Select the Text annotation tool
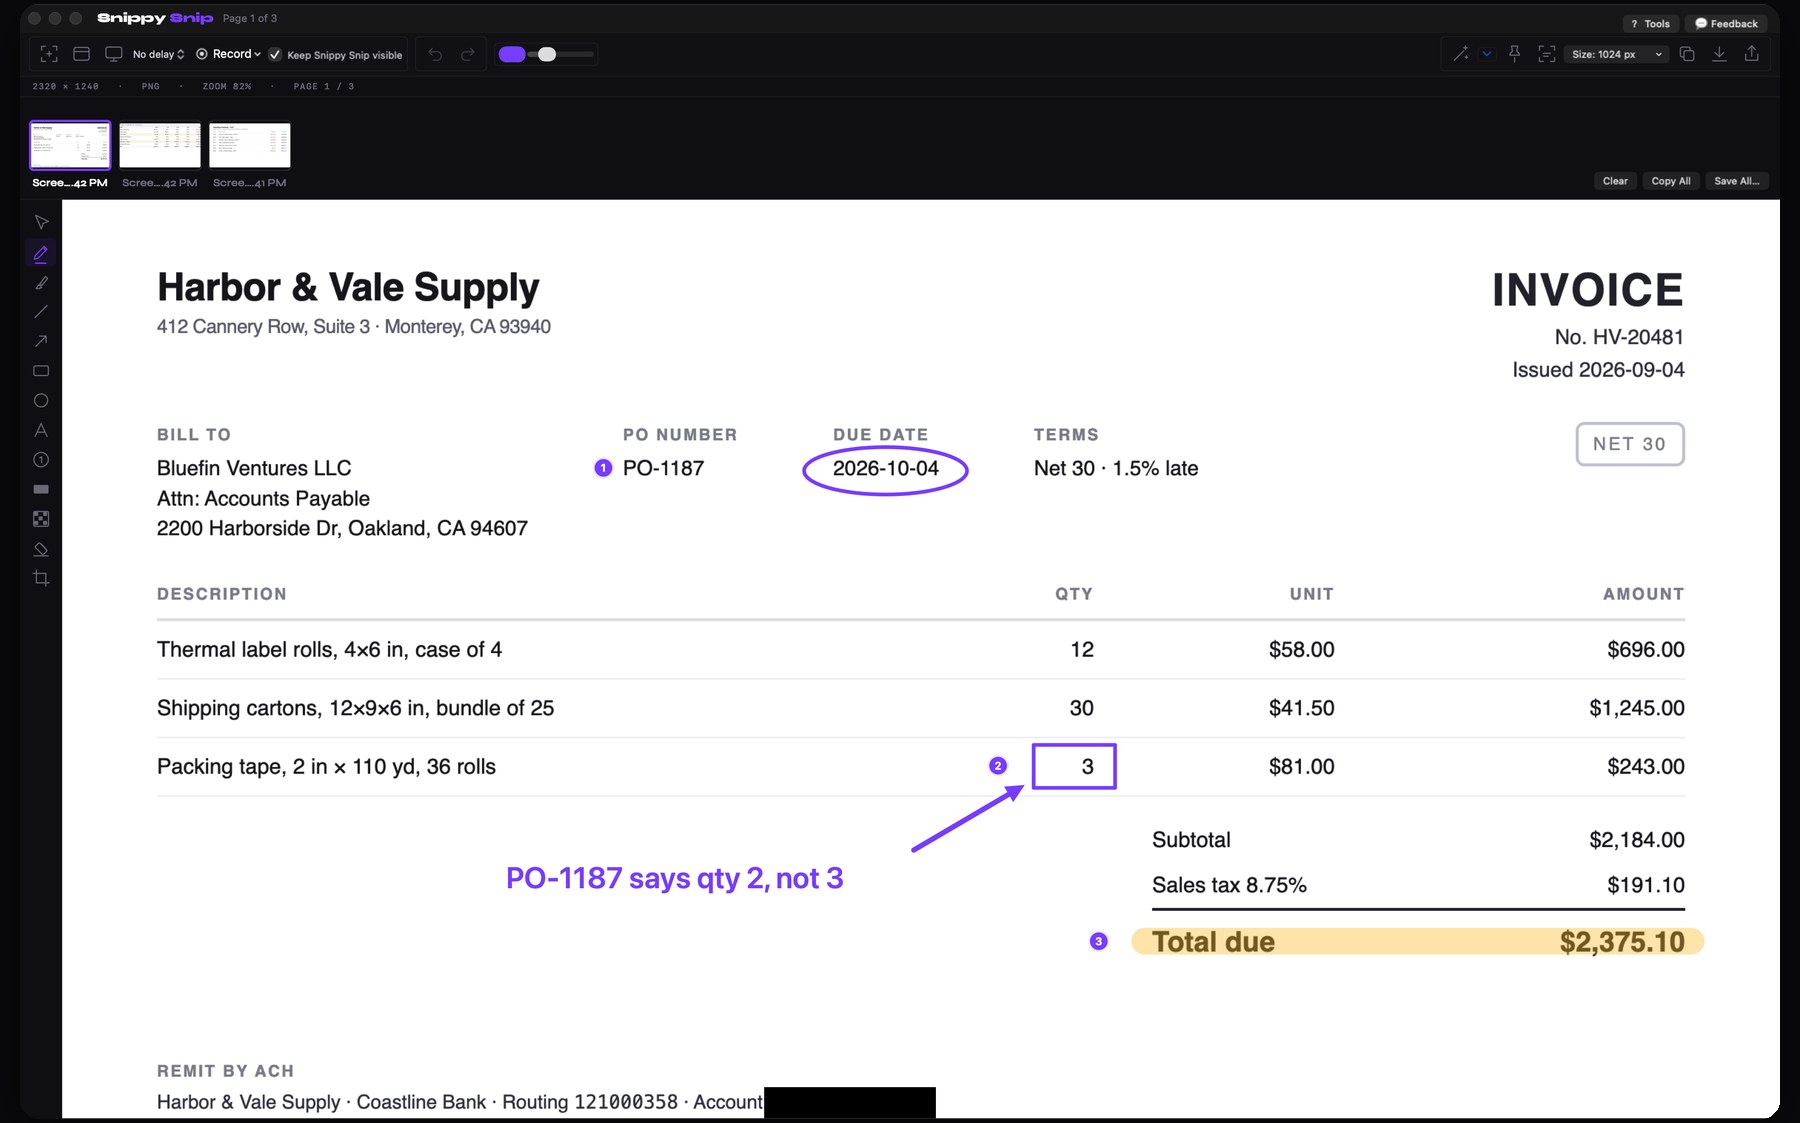 [x=41, y=430]
